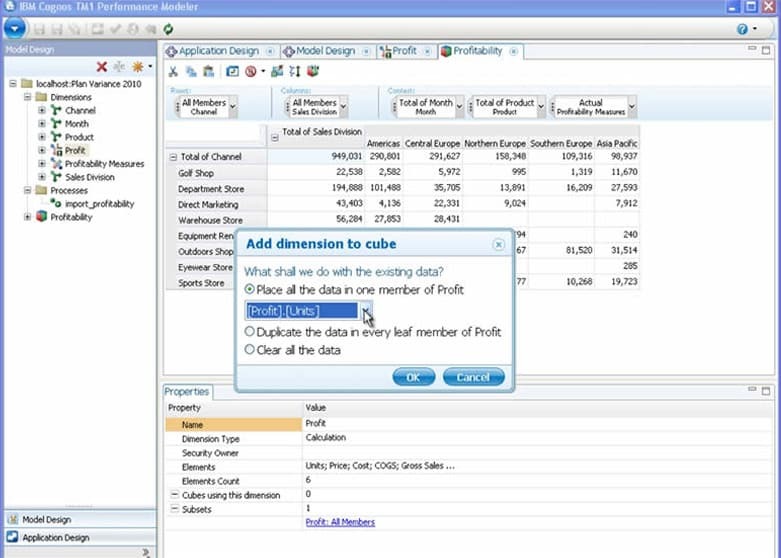Viewport: 781px width, 558px height.
Task: Click the green refresh icon in top toolbar
Action: click(x=168, y=29)
